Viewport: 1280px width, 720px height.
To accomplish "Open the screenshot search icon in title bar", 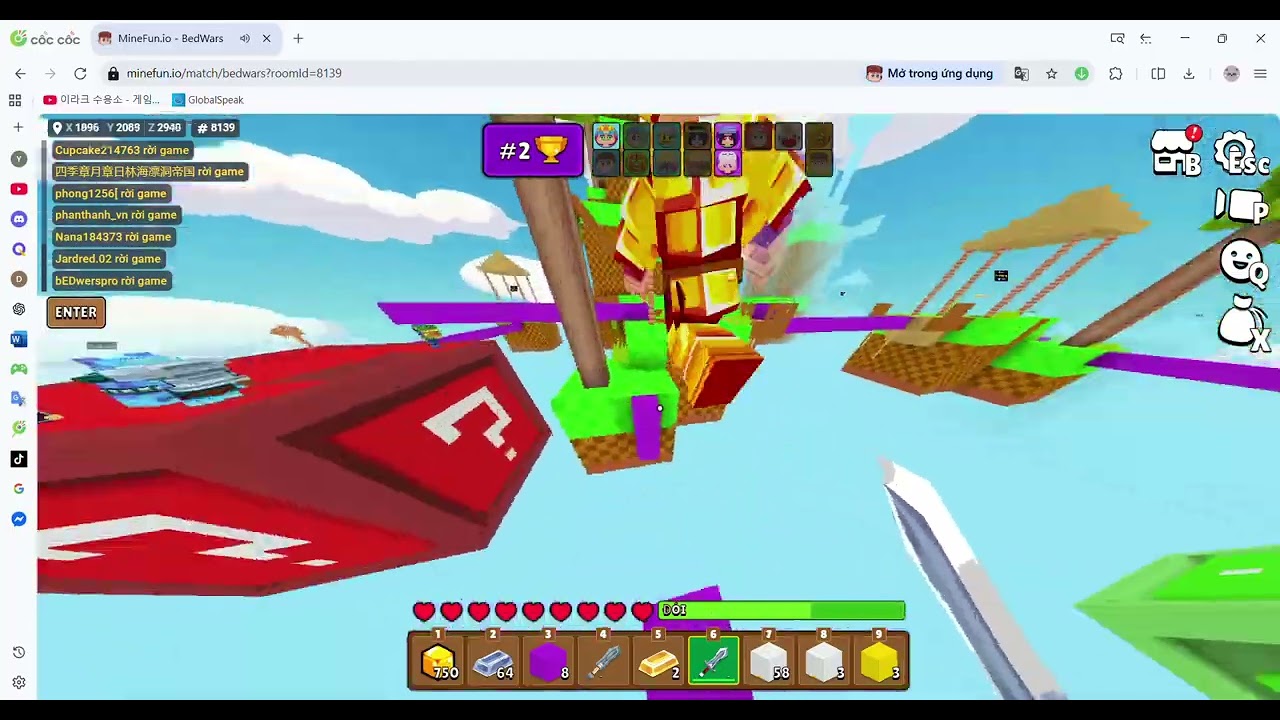I will click(1117, 39).
